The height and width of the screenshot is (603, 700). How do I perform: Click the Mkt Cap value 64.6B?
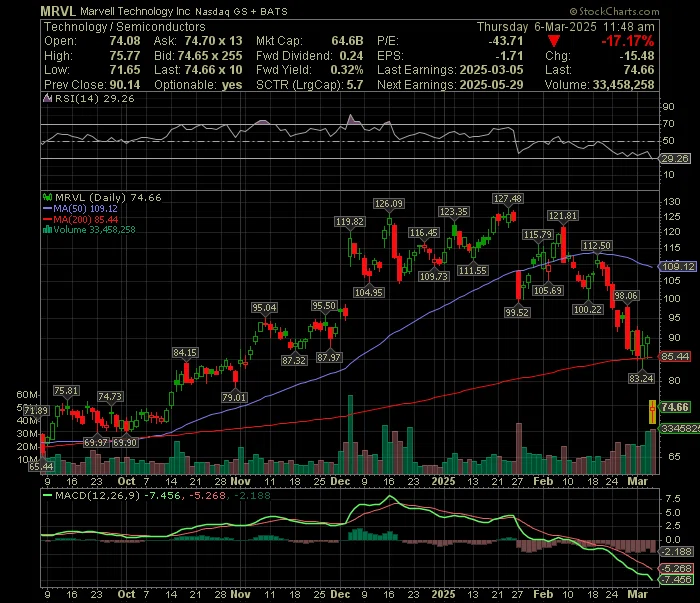(347, 41)
